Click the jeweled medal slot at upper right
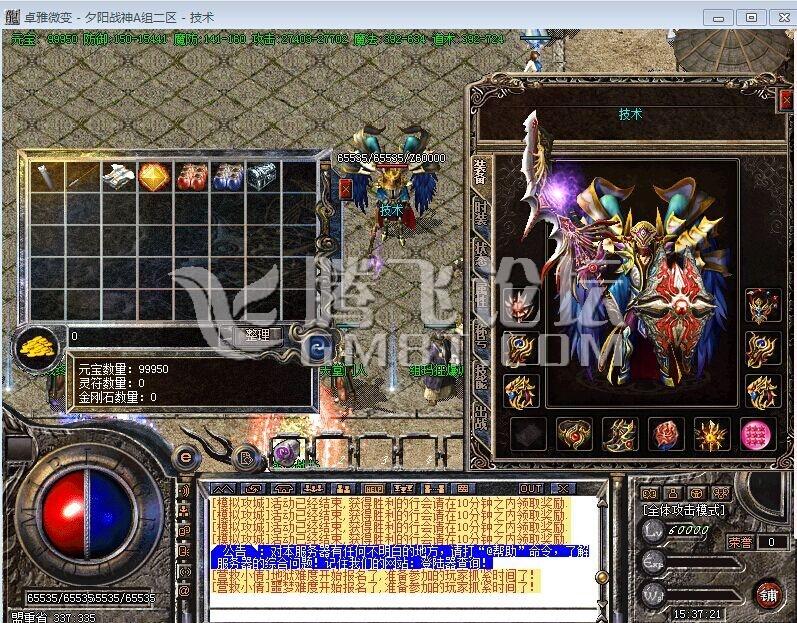The width and height of the screenshot is (797, 623). (763, 306)
